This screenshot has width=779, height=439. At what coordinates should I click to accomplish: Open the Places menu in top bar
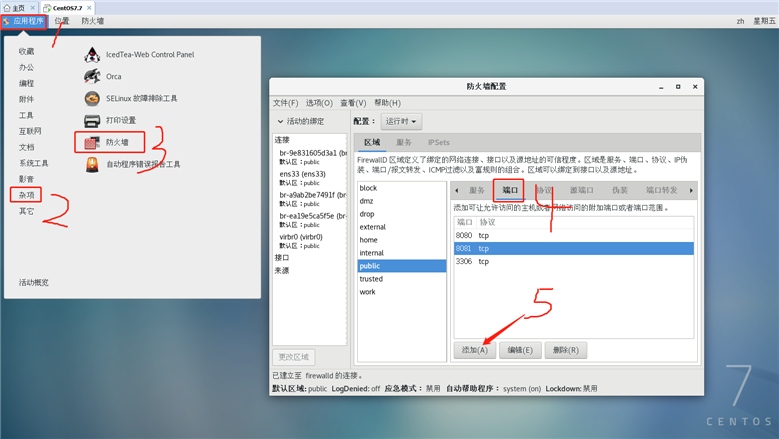(62, 21)
